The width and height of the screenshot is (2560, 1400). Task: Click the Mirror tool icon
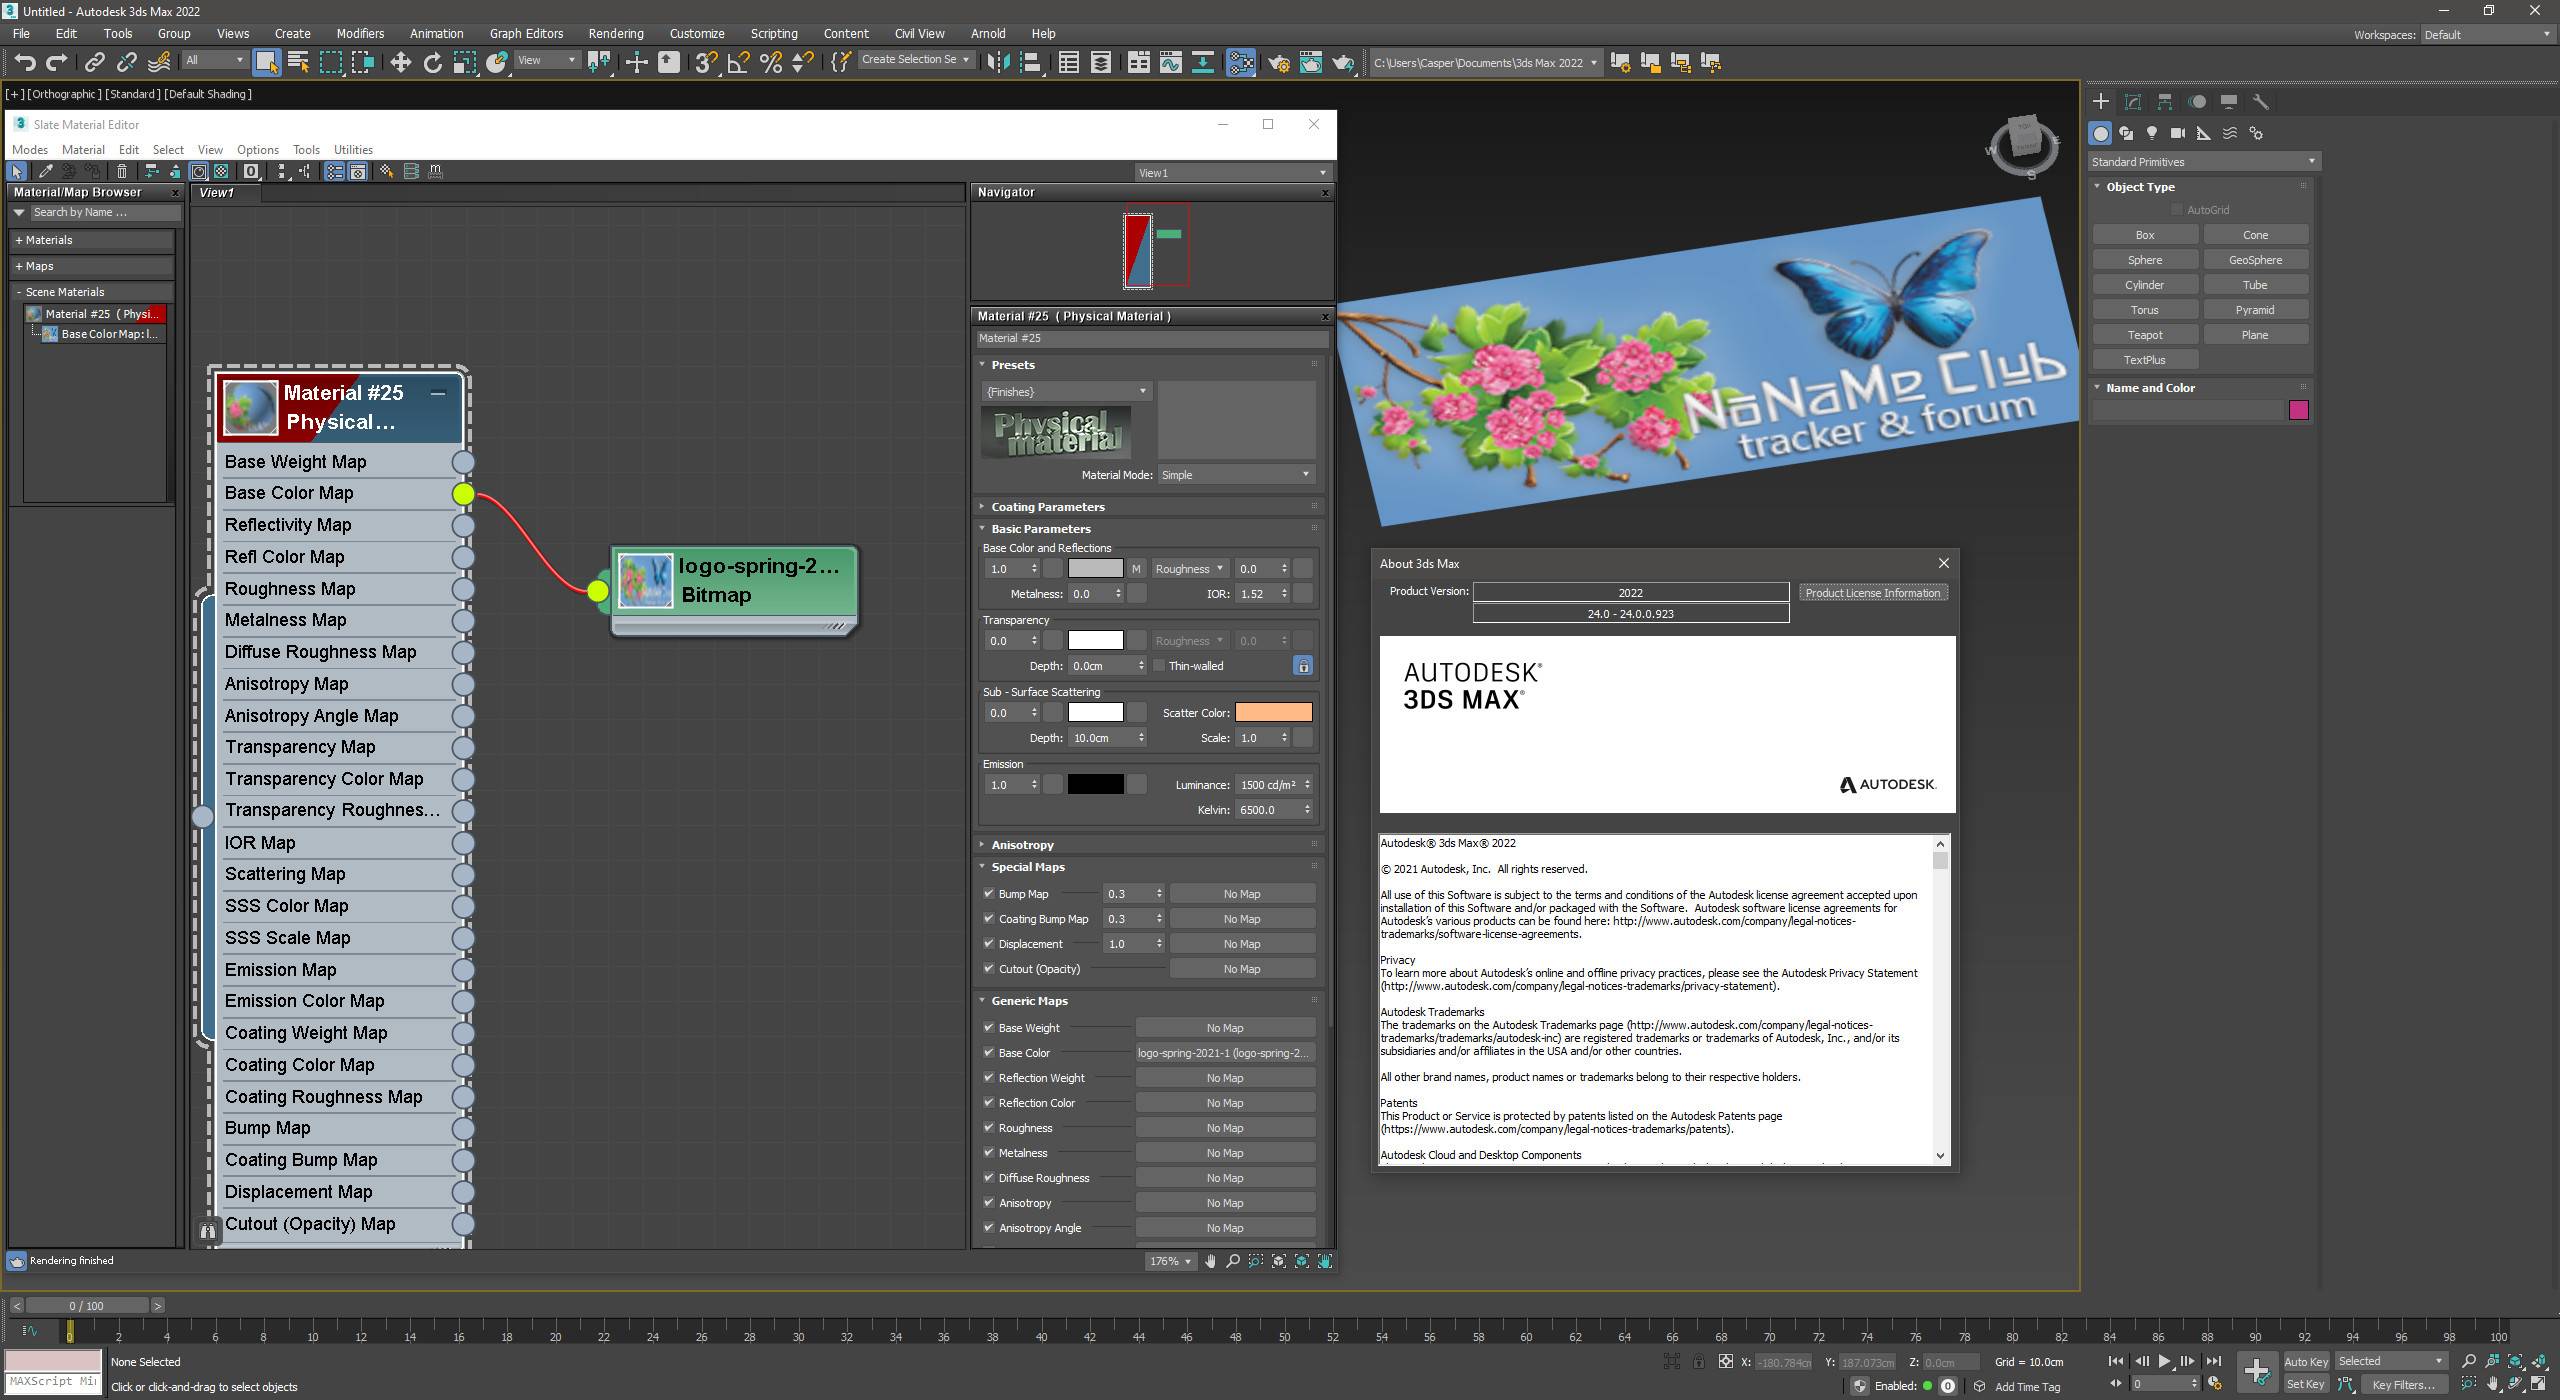click(x=997, y=63)
